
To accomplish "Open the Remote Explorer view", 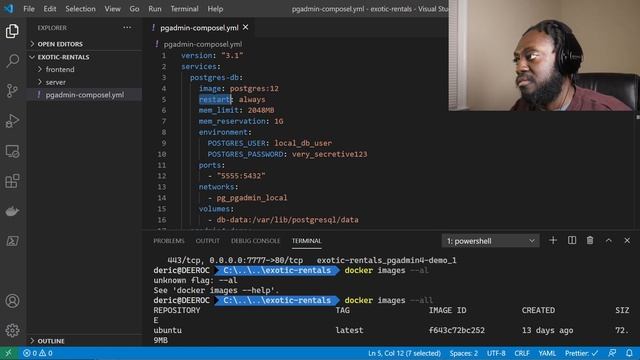I will [12, 151].
